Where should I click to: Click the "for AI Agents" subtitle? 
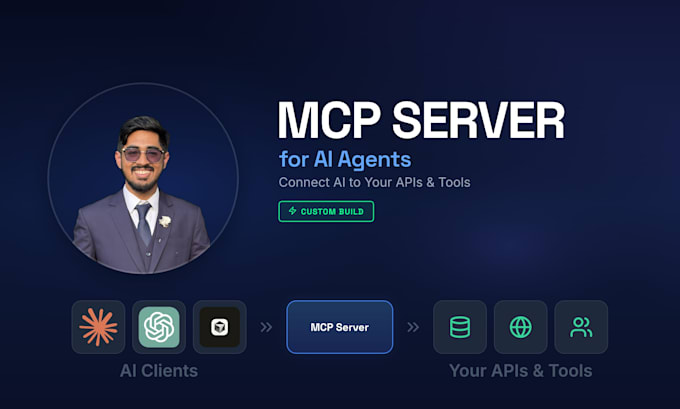point(345,159)
